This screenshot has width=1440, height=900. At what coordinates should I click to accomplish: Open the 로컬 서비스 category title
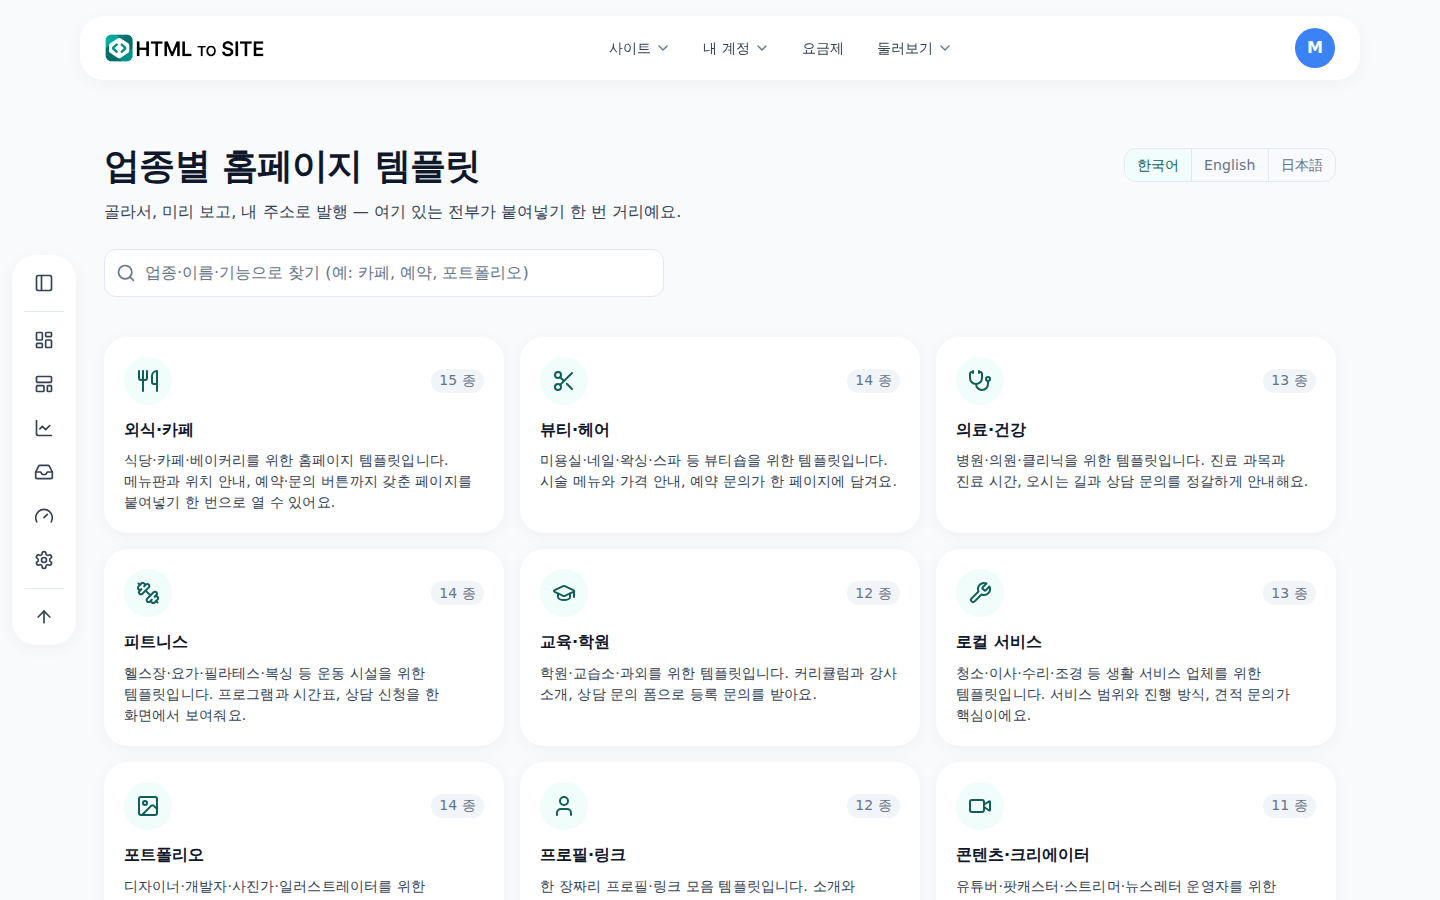point(999,642)
